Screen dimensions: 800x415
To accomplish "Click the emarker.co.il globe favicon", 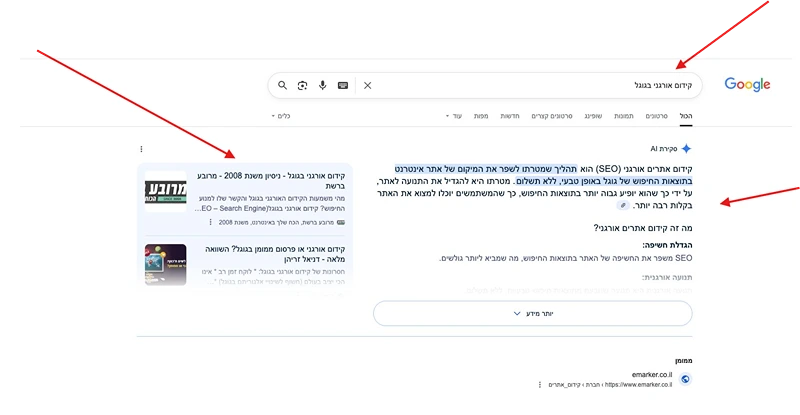I will [685, 379].
